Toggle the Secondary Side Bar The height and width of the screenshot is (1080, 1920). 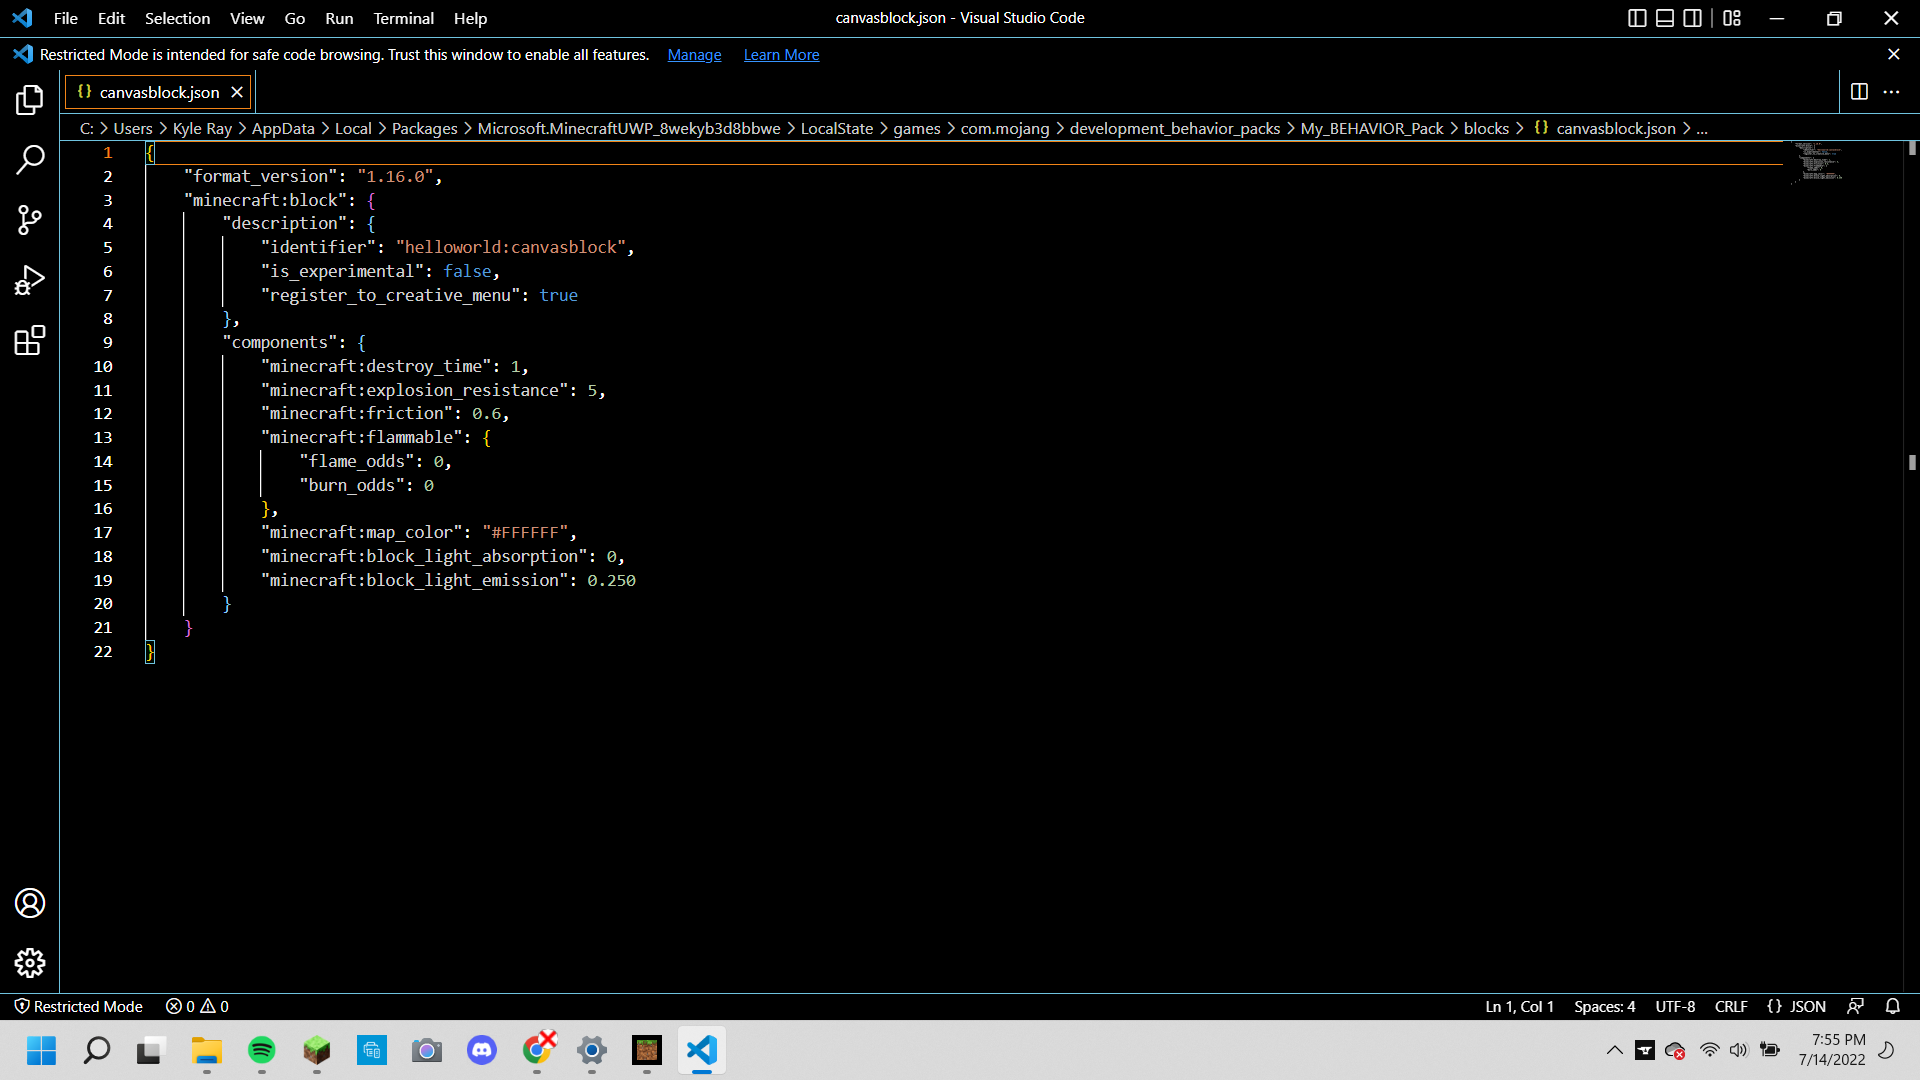point(1693,18)
